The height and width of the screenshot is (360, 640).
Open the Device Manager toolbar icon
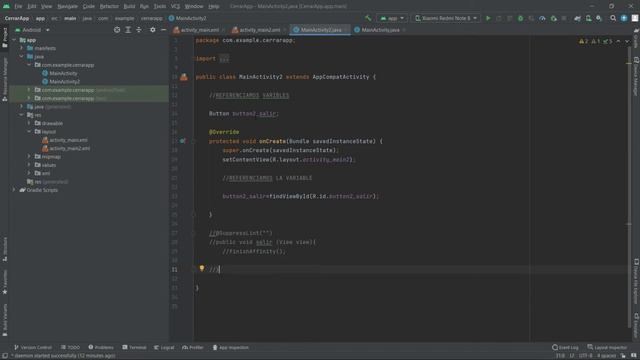(589, 18)
